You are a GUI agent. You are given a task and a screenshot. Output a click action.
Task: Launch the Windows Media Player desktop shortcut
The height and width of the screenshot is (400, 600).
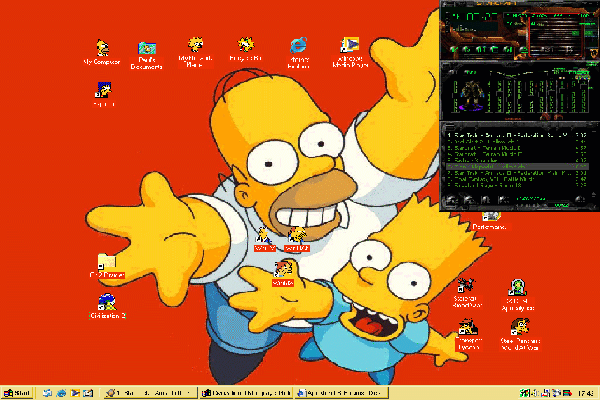click(349, 45)
